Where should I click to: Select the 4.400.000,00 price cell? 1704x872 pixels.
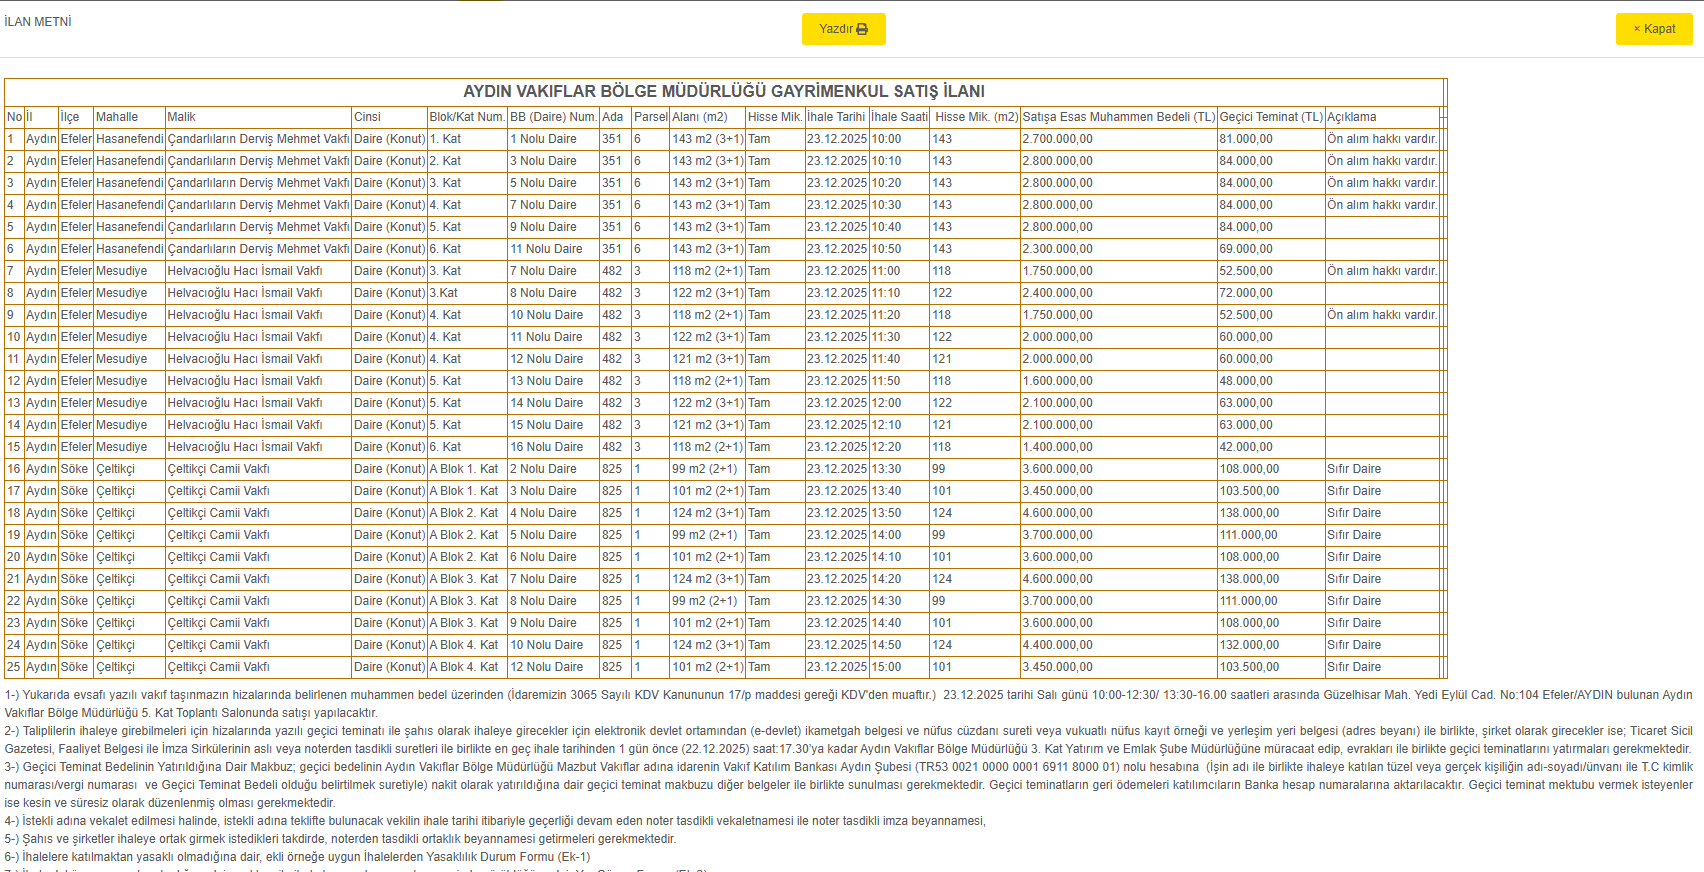[x=1057, y=645]
